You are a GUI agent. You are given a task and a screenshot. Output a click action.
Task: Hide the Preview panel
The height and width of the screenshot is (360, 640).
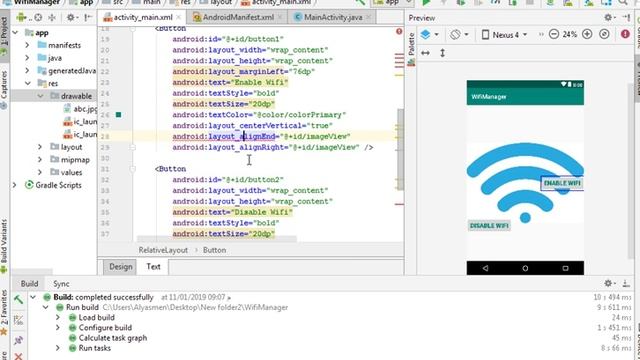(626, 18)
